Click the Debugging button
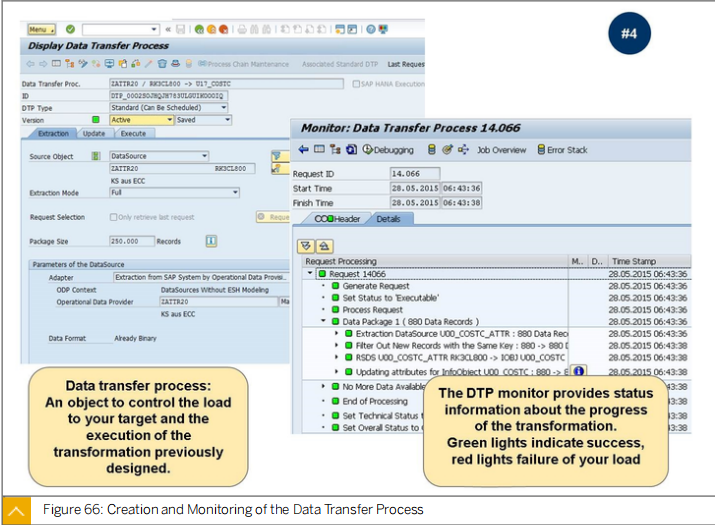715x525 pixels. coord(388,150)
